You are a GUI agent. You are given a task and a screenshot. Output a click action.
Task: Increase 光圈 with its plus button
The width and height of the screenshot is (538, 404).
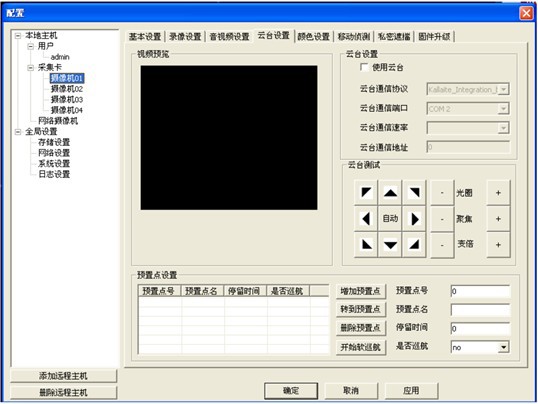point(498,193)
